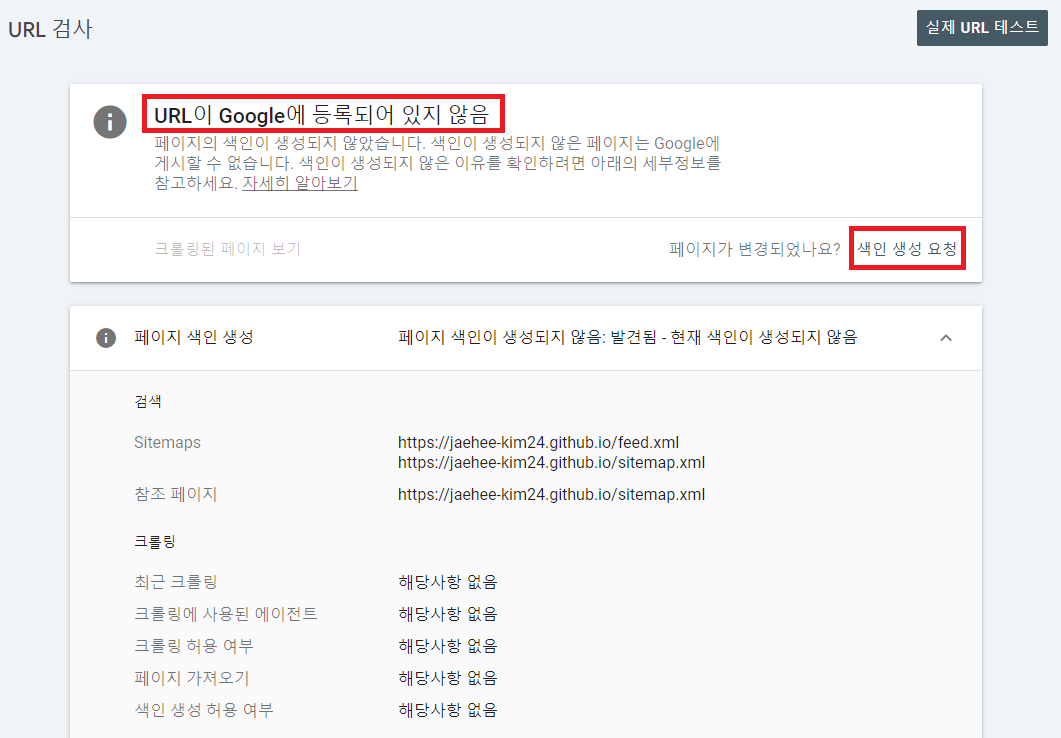Image resolution: width=1061 pixels, height=738 pixels.
Task: Click 크롤링된 페이지 보기
Action: pos(227,248)
